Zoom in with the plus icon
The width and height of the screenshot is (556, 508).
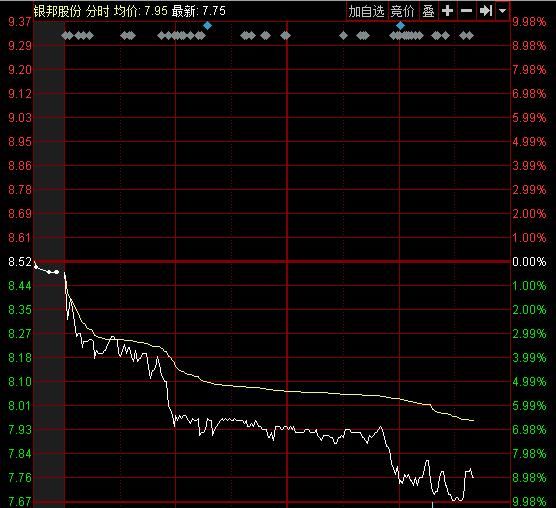pyautogui.click(x=447, y=11)
